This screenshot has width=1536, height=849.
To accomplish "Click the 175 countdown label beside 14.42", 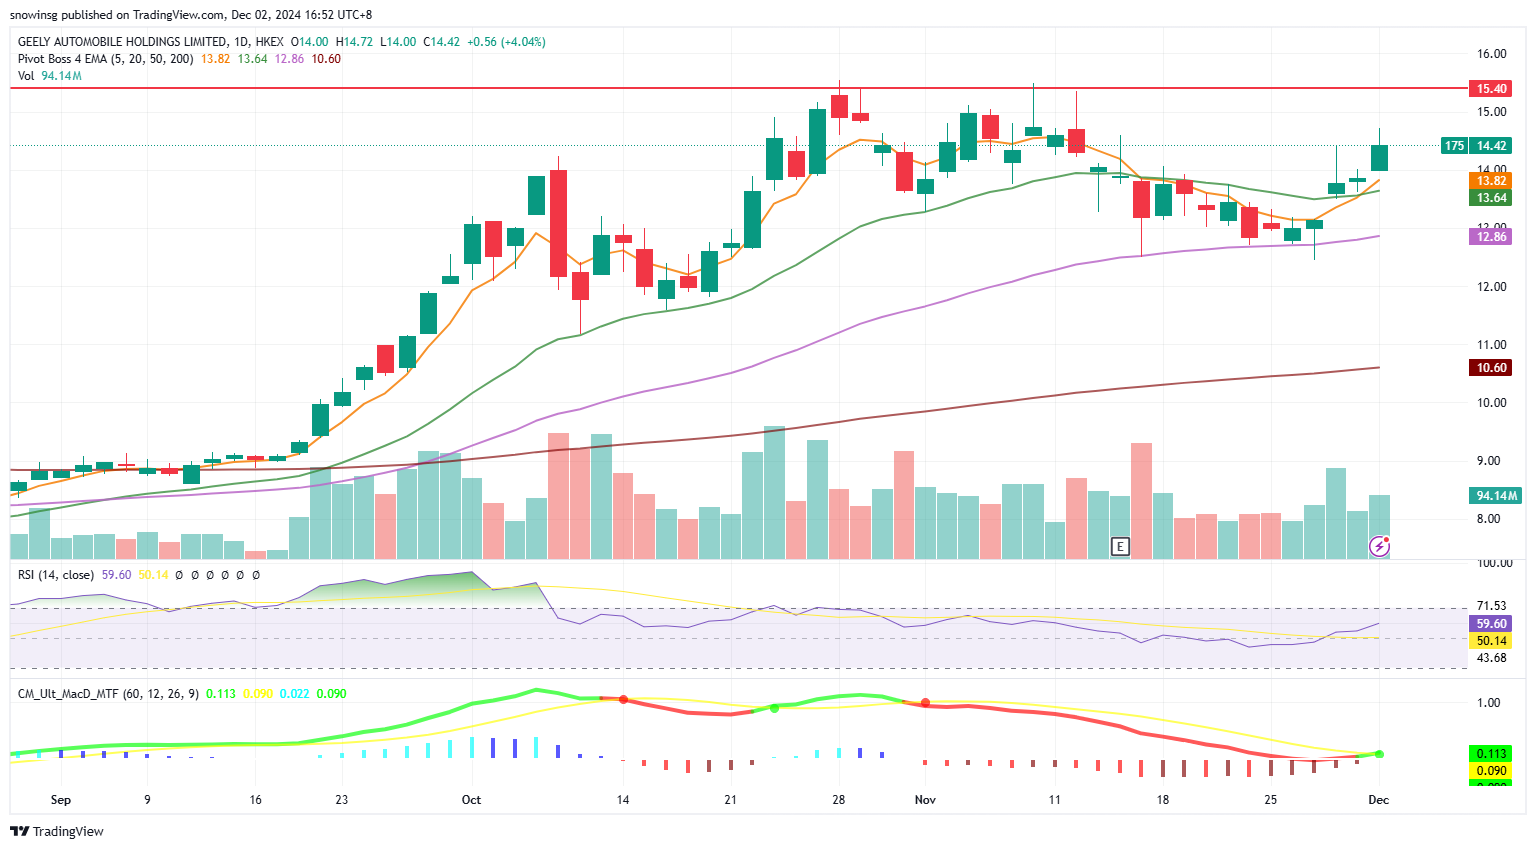I will 1454,146.
